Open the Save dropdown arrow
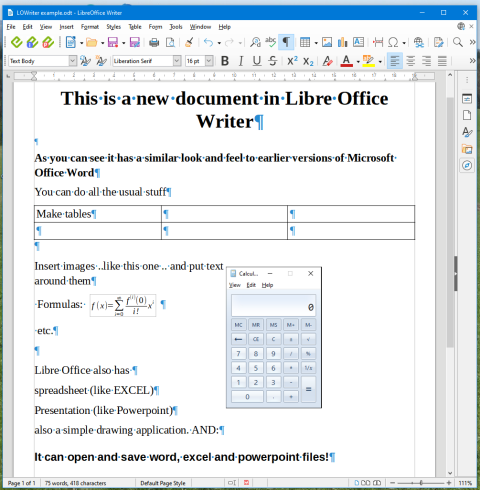The height and width of the screenshot is (490, 480). [x=123, y=43]
